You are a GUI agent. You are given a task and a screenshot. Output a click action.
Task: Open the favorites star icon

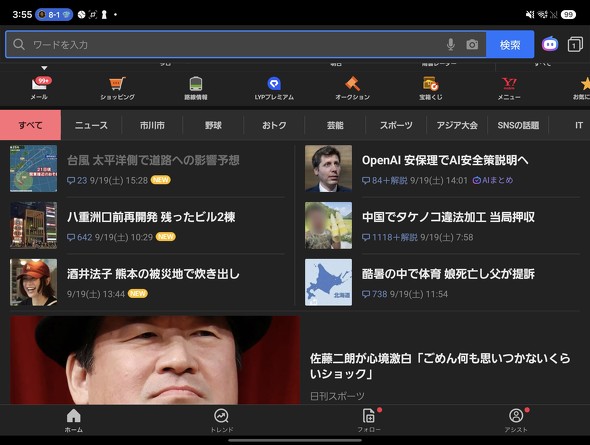coord(582,88)
